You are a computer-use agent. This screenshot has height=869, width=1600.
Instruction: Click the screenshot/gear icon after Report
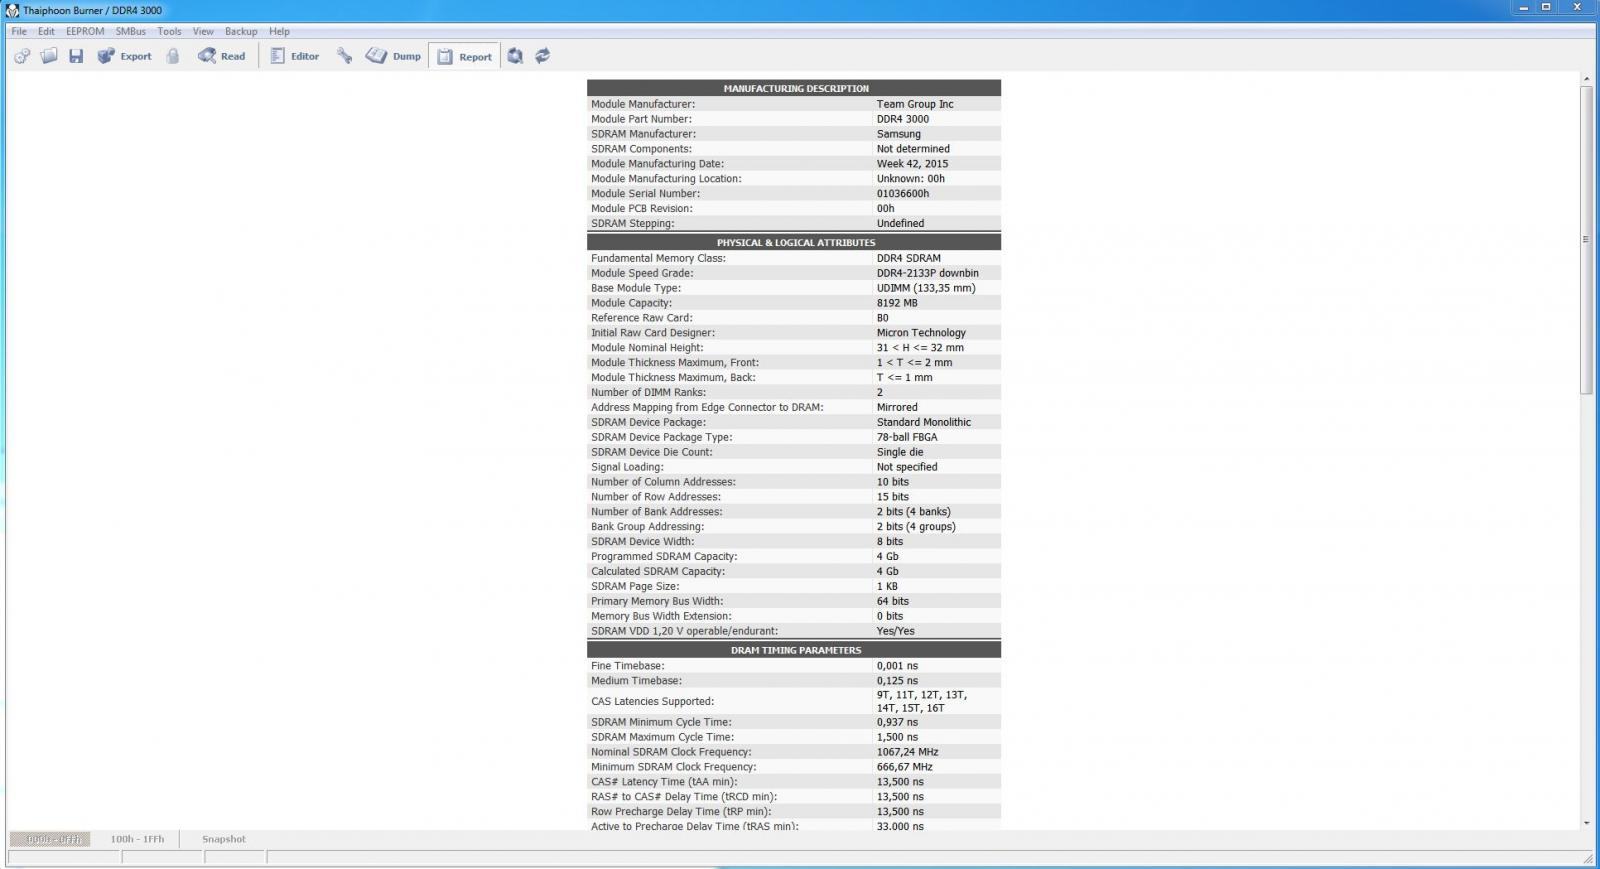click(x=515, y=56)
